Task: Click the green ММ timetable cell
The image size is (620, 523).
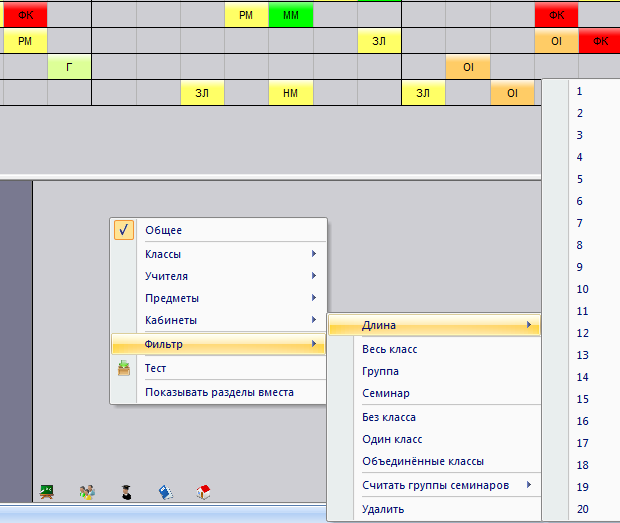Action: (x=291, y=16)
